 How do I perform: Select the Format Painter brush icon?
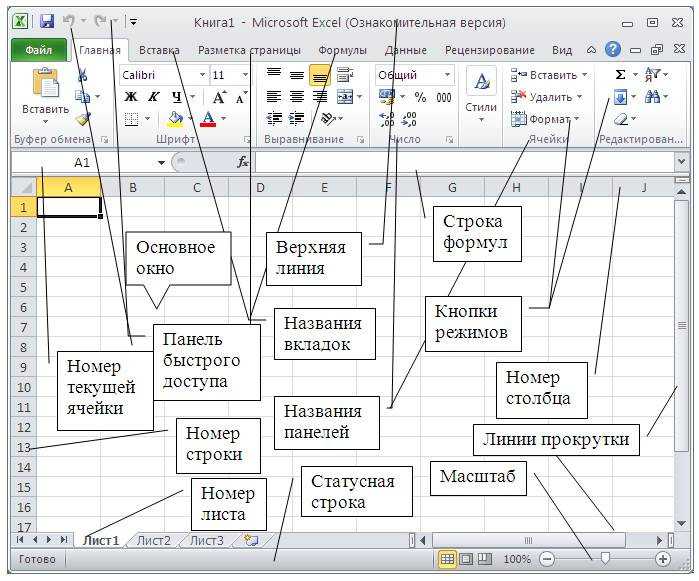pos(82,119)
